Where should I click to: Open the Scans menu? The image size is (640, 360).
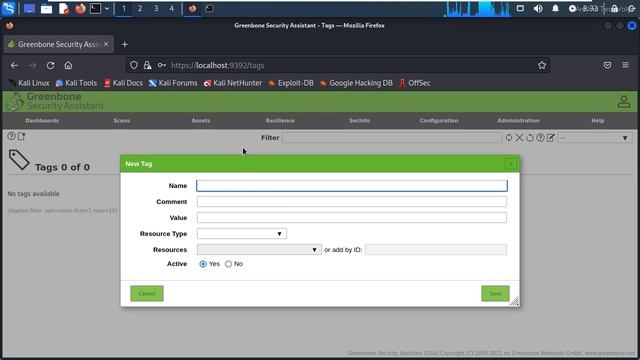(122, 121)
